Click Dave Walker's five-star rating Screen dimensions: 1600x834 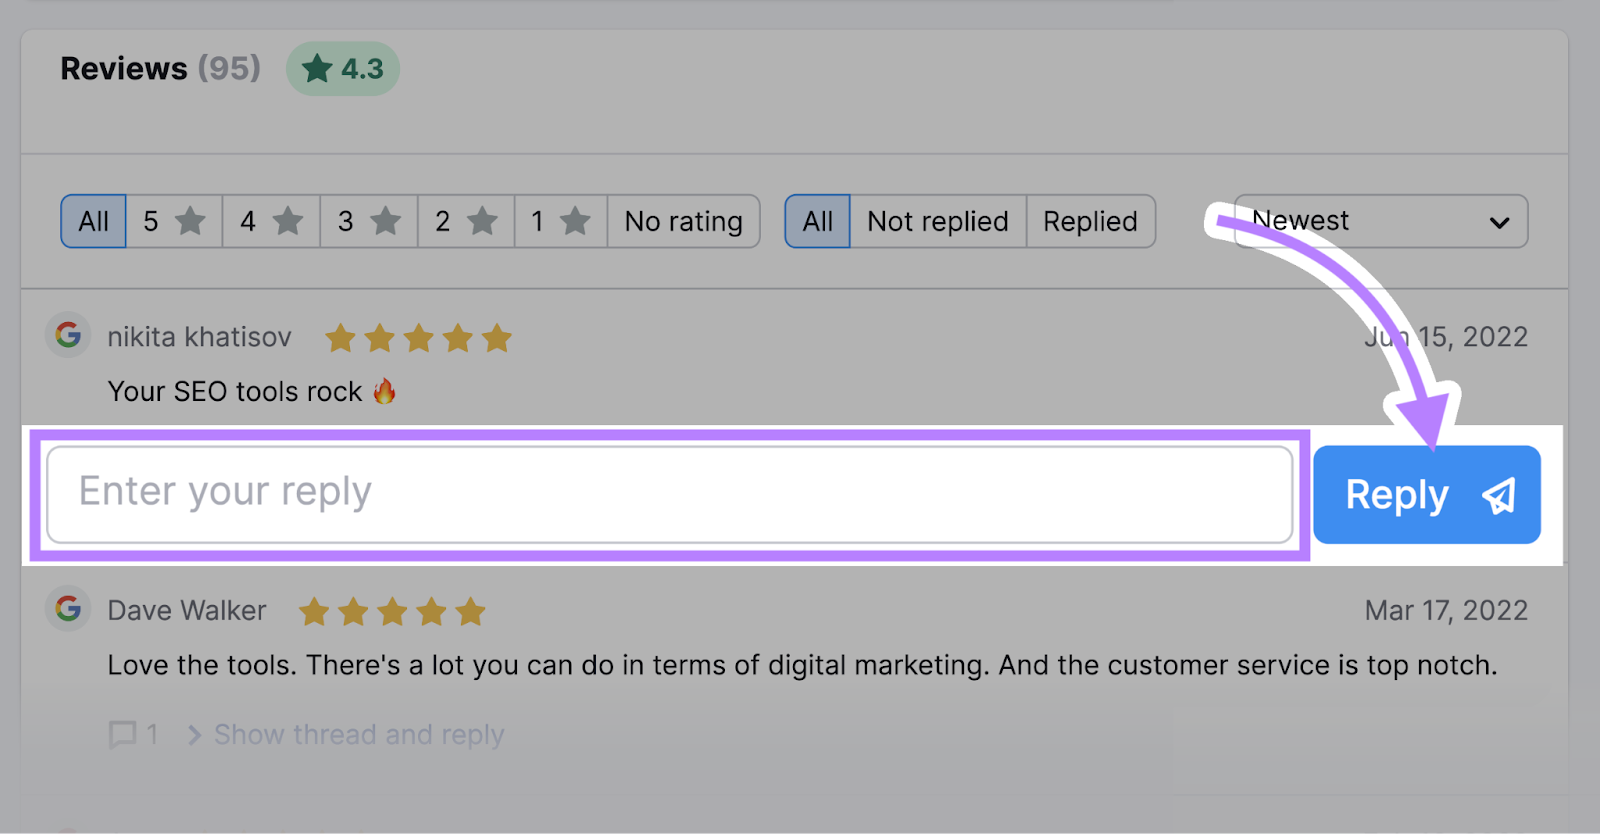[392, 611]
